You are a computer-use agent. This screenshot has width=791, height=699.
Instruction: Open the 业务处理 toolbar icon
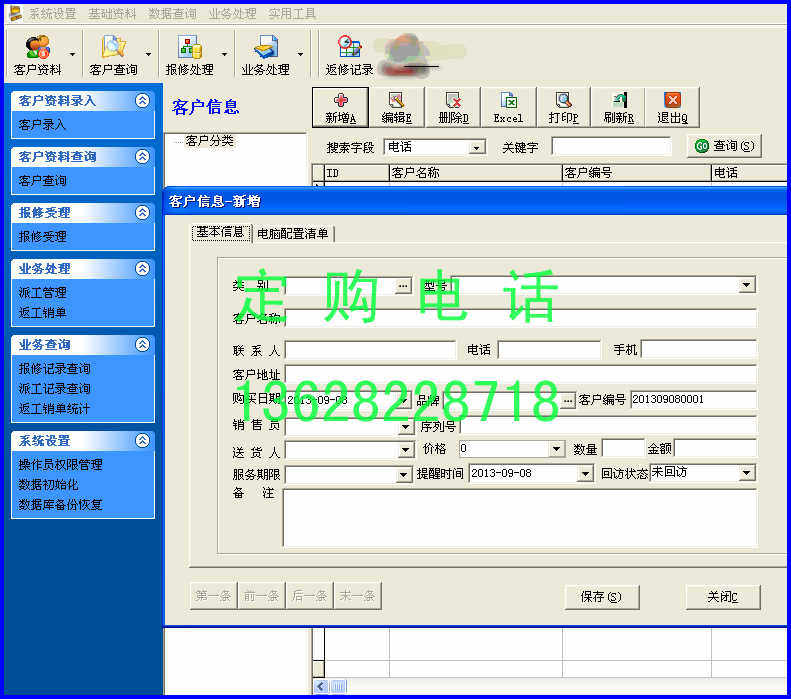point(265,54)
